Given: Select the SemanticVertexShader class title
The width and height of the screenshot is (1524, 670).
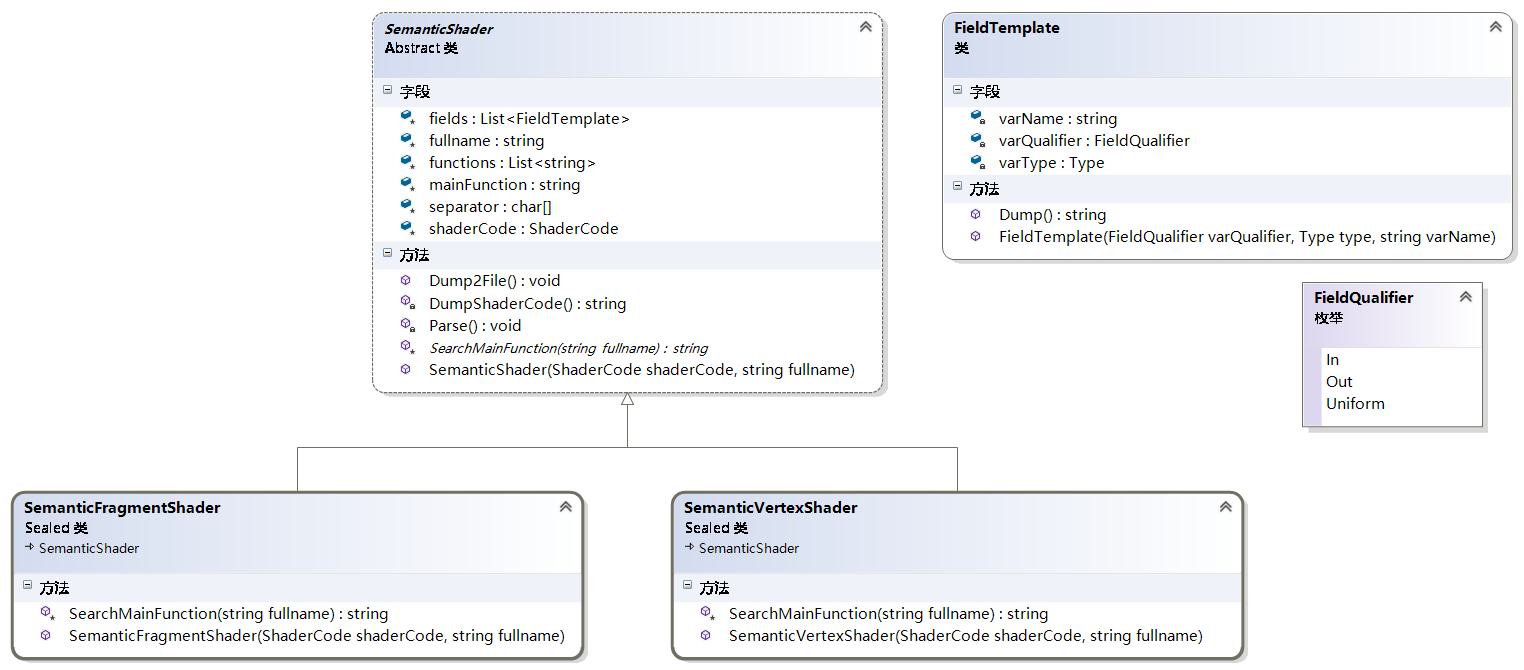Looking at the screenshot, I should pyautogui.click(x=770, y=508).
